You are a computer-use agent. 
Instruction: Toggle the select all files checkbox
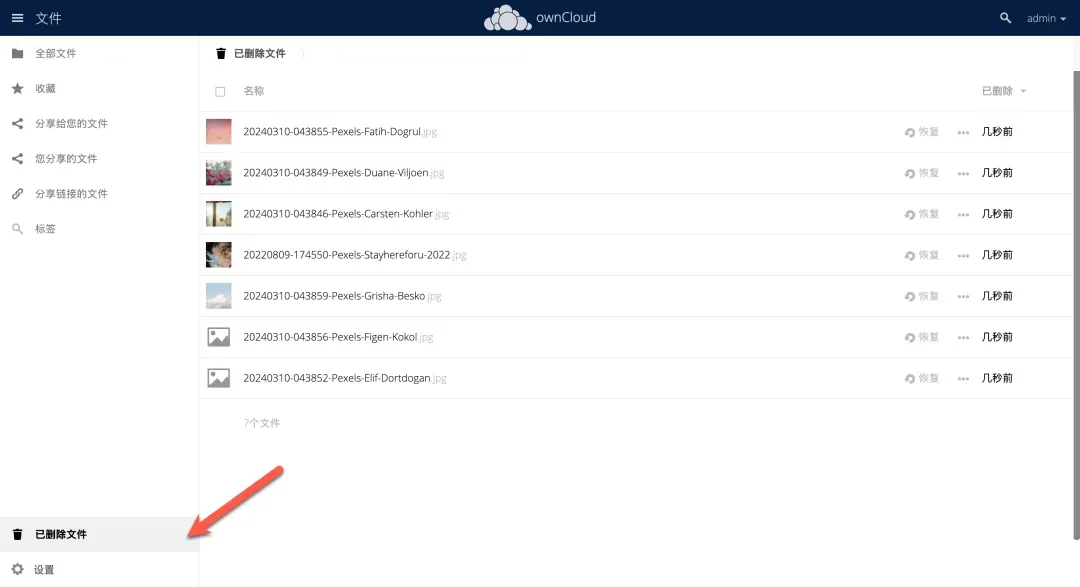point(220,91)
